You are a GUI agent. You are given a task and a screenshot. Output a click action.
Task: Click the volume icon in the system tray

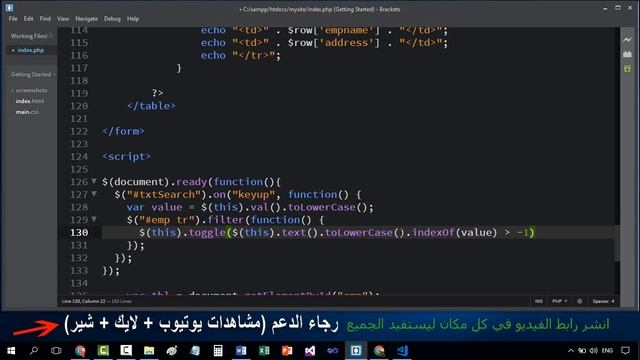594,351
